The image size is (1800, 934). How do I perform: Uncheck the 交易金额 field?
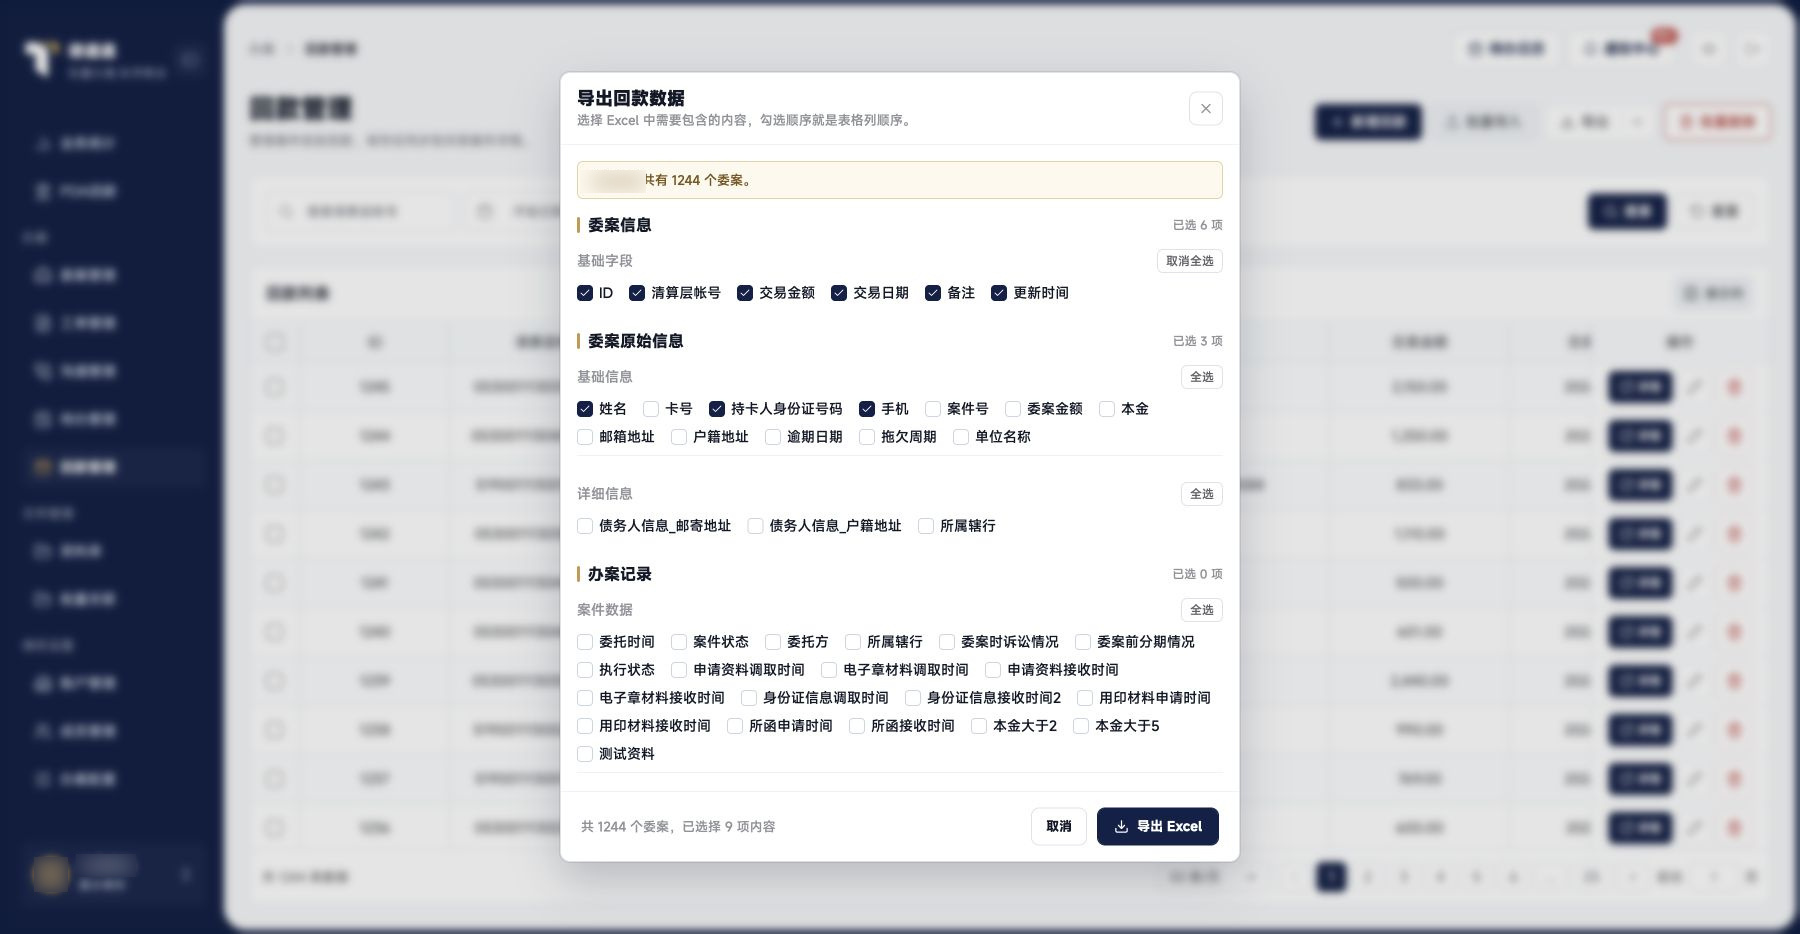point(745,293)
